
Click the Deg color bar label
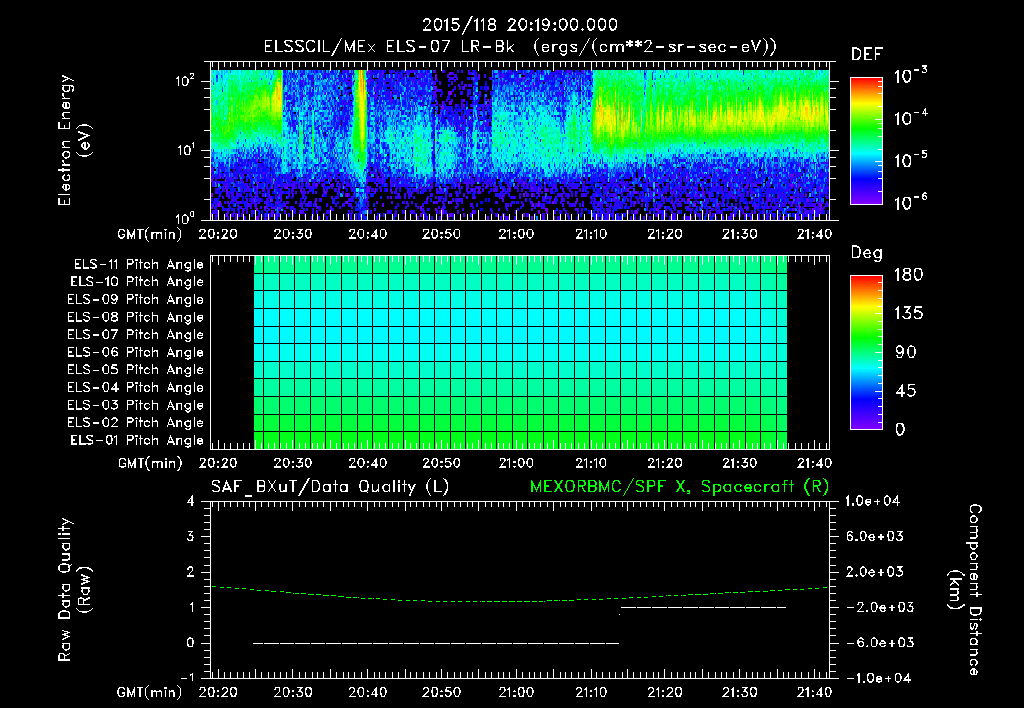[x=867, y=253]
